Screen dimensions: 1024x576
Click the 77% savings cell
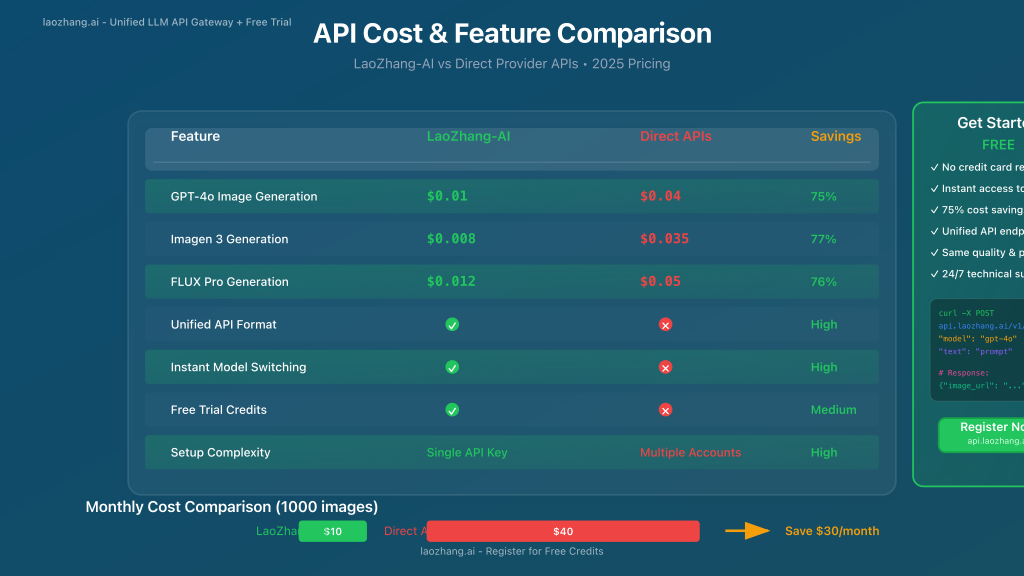(x=824, y=239)
